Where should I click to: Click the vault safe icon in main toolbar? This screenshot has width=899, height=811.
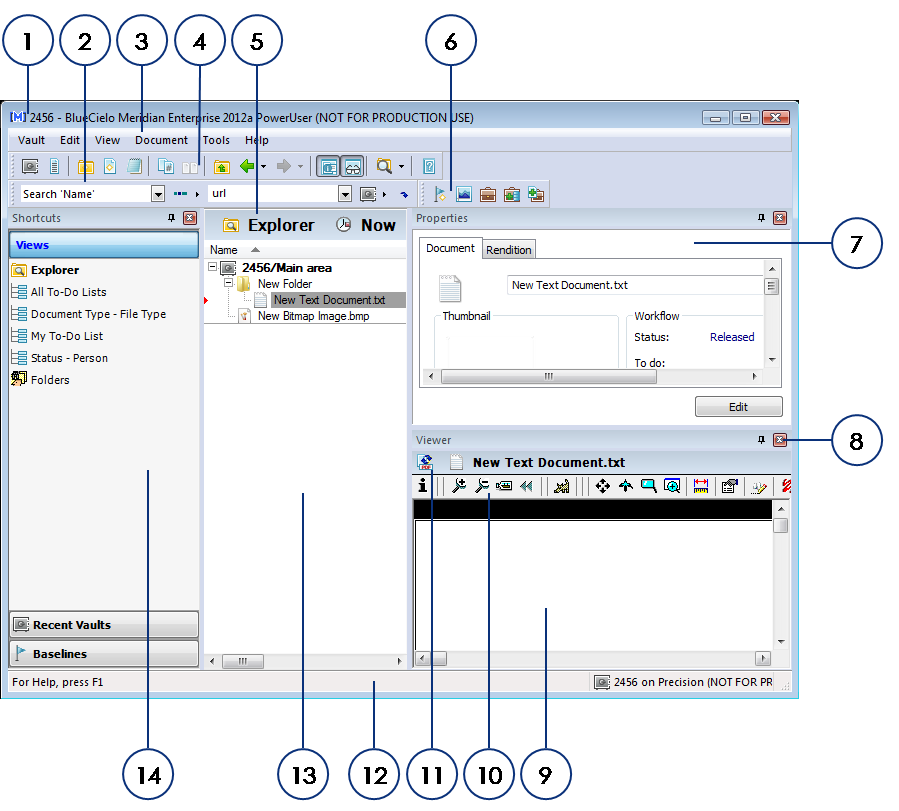(30, 167)
